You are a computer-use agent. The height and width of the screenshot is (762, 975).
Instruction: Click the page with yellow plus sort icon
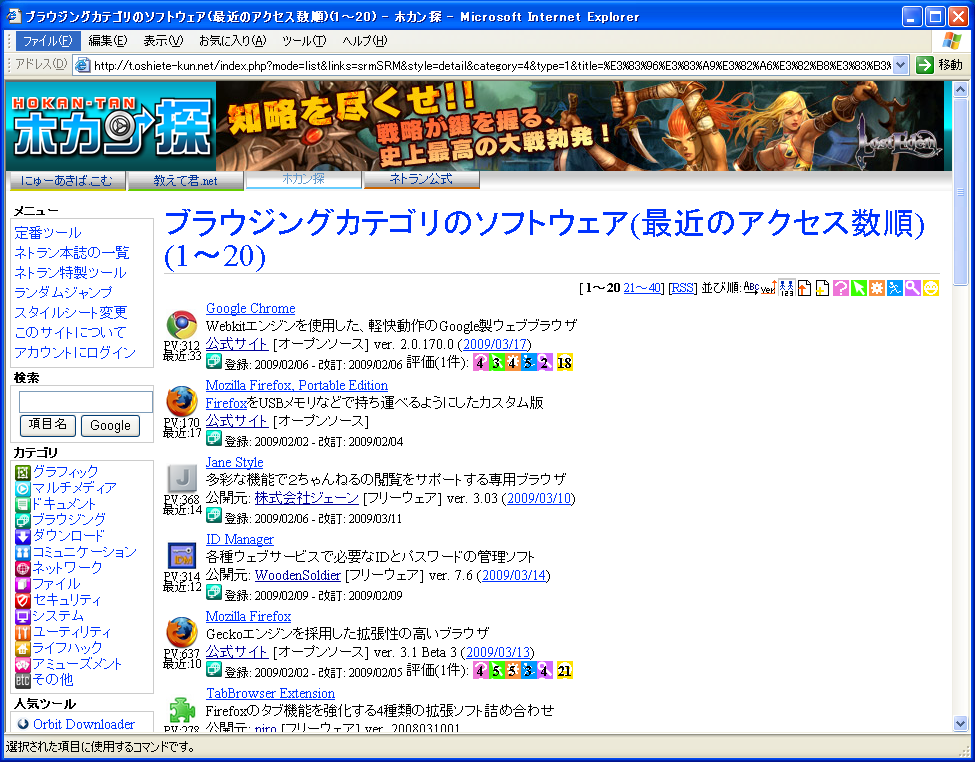(x=823, y=288)
